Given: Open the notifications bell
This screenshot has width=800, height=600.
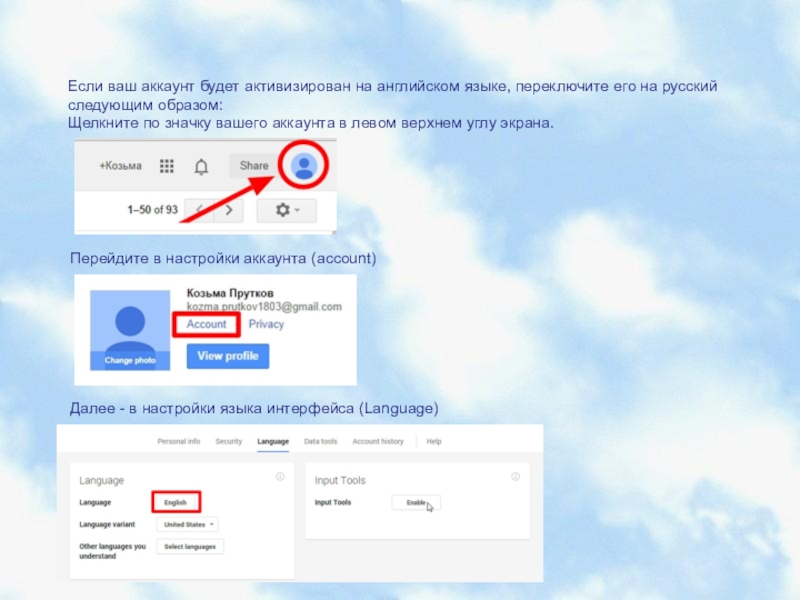Looking at the screenshot, I should [x=202, y=167].
